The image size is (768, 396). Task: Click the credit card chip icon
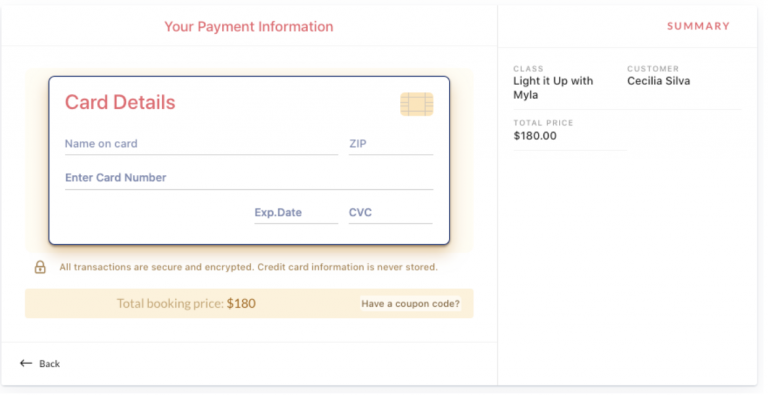pos(417,104)
